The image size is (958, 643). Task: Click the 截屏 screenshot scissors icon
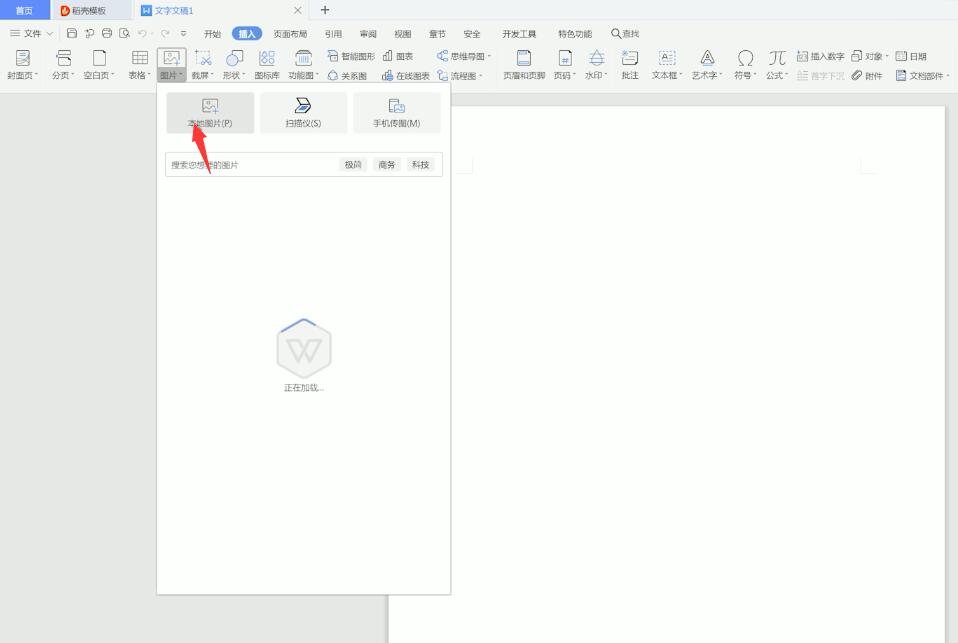203,58
